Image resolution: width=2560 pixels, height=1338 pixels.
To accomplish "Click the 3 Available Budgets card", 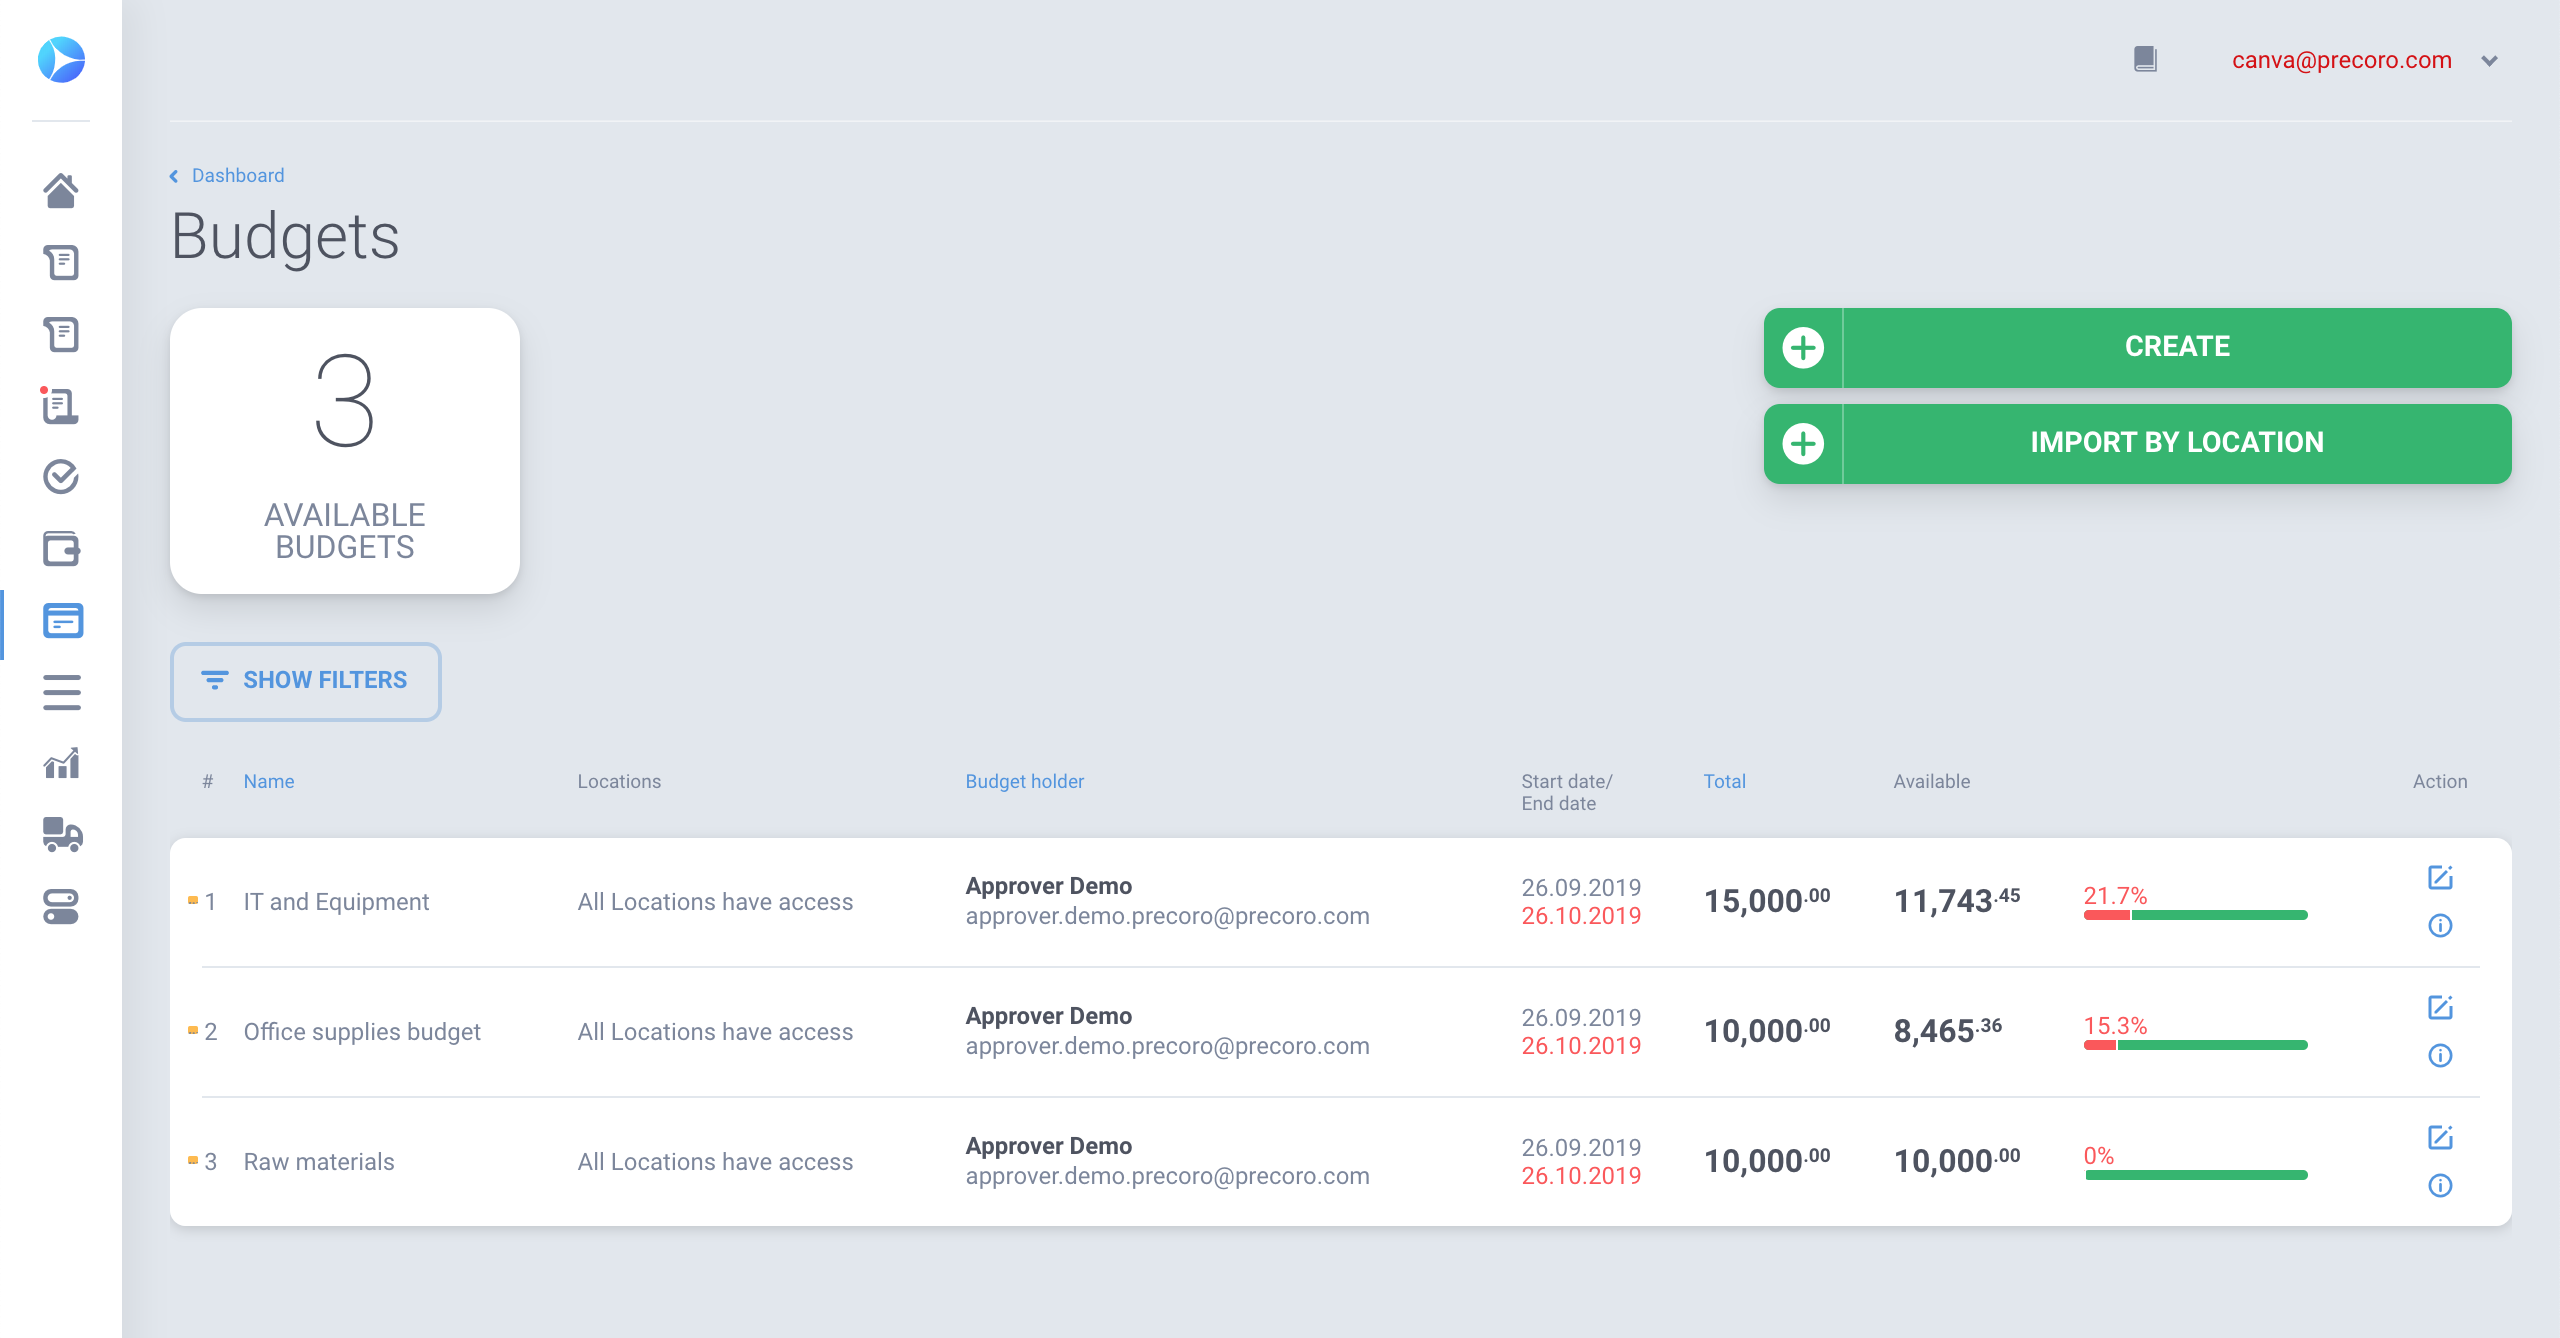I will (345, 451).
